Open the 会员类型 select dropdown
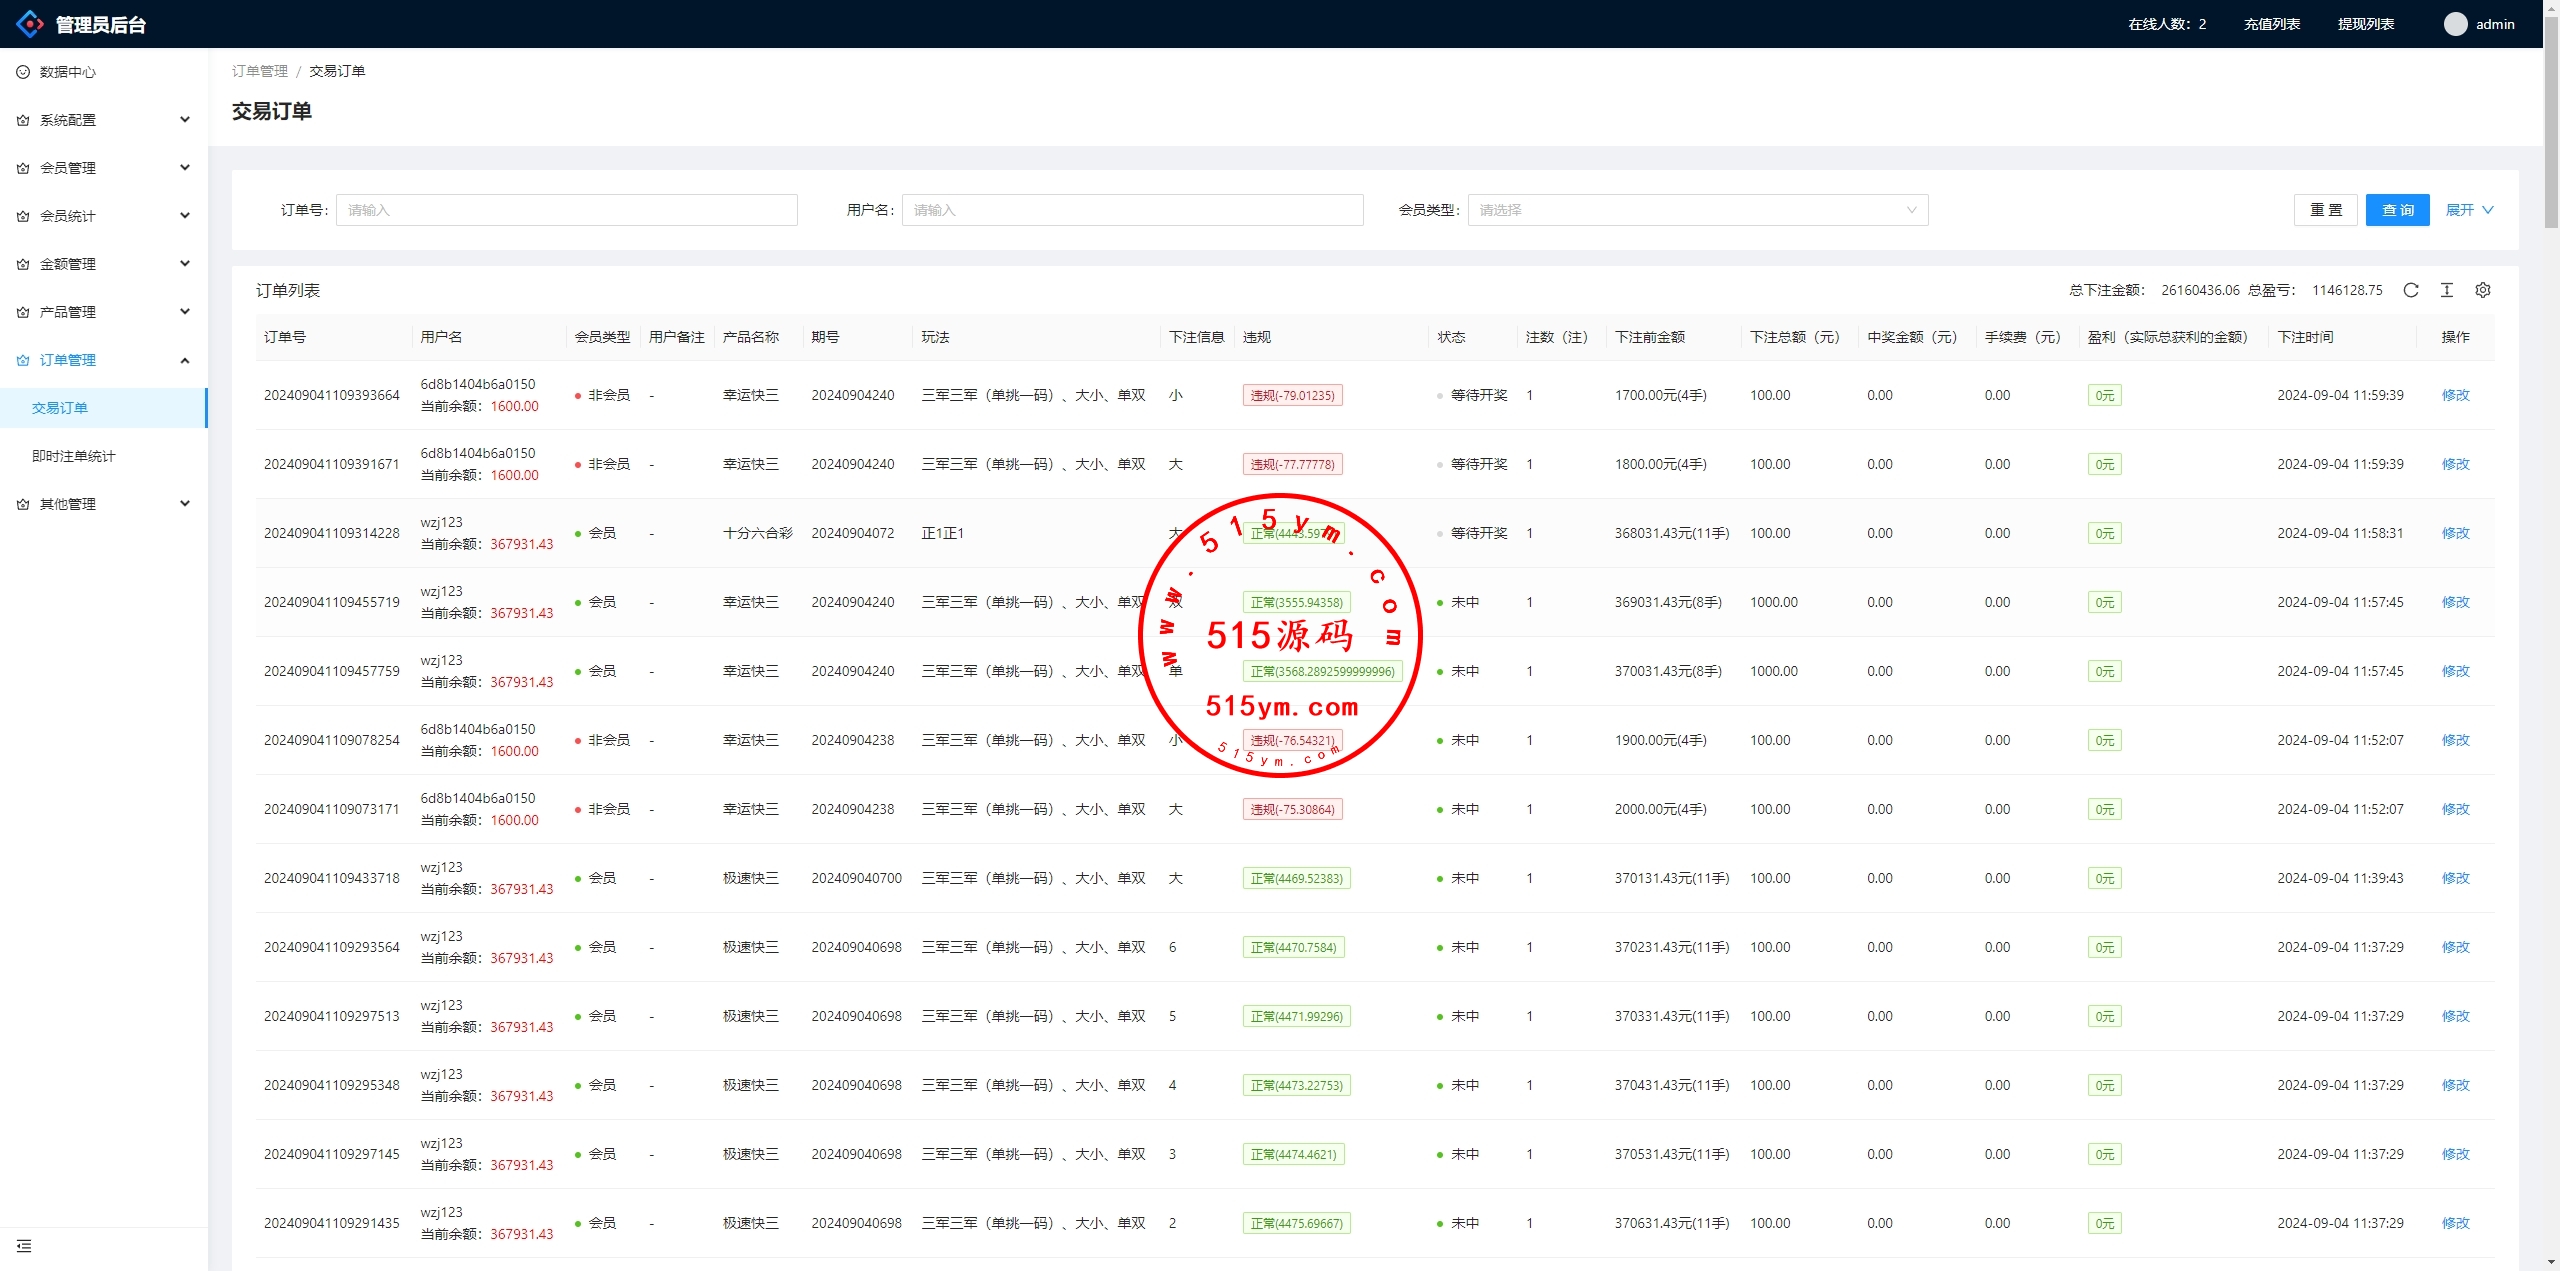2560x1271 pixels. coord(1697,210)
